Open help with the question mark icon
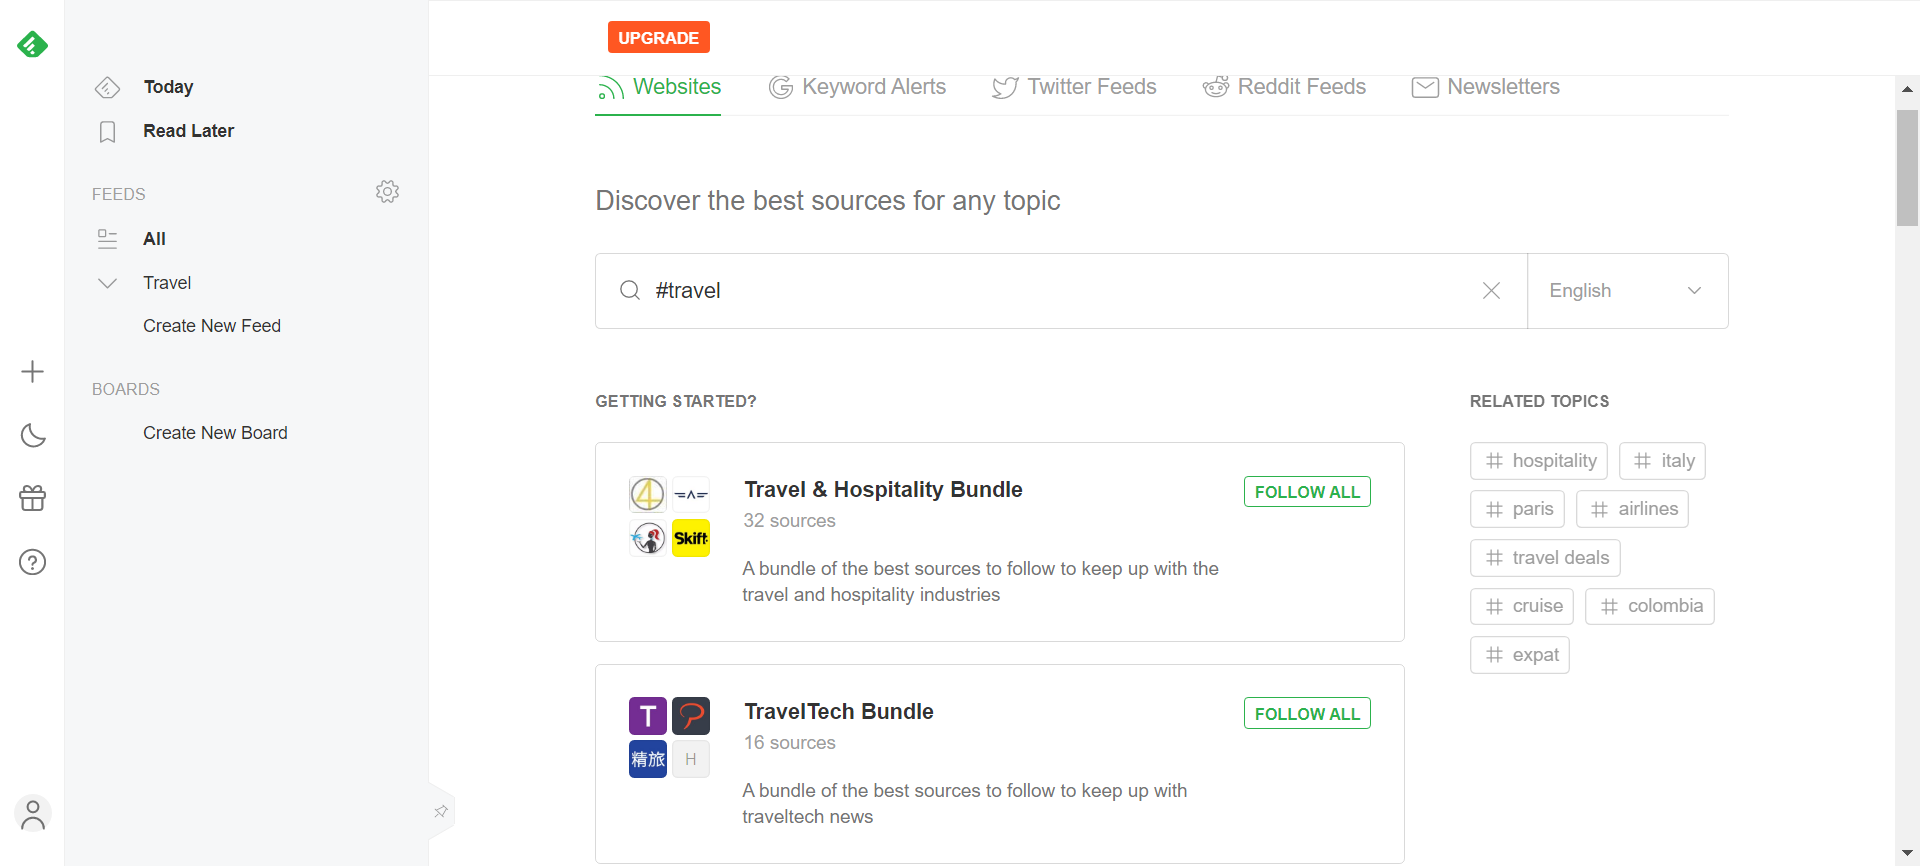1920x866 pixels. click(x=32, y=562)
